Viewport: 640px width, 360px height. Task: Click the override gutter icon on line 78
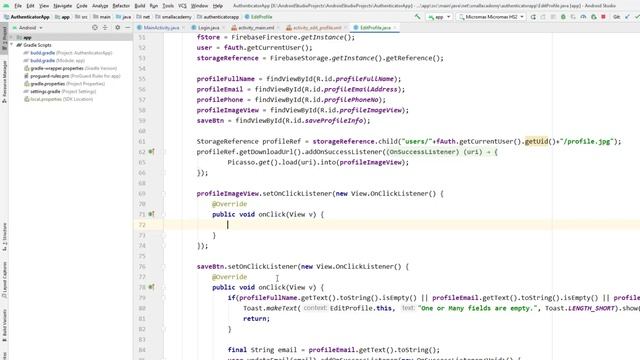151,287
